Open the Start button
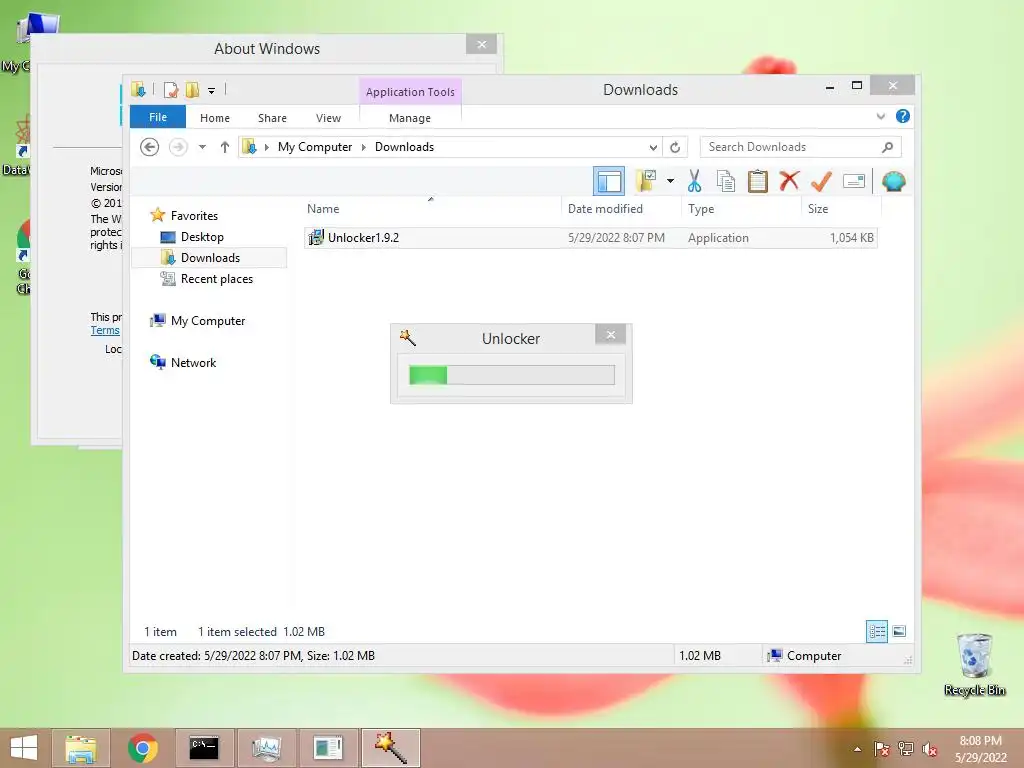1024x768 pixels. coord(24,748)
